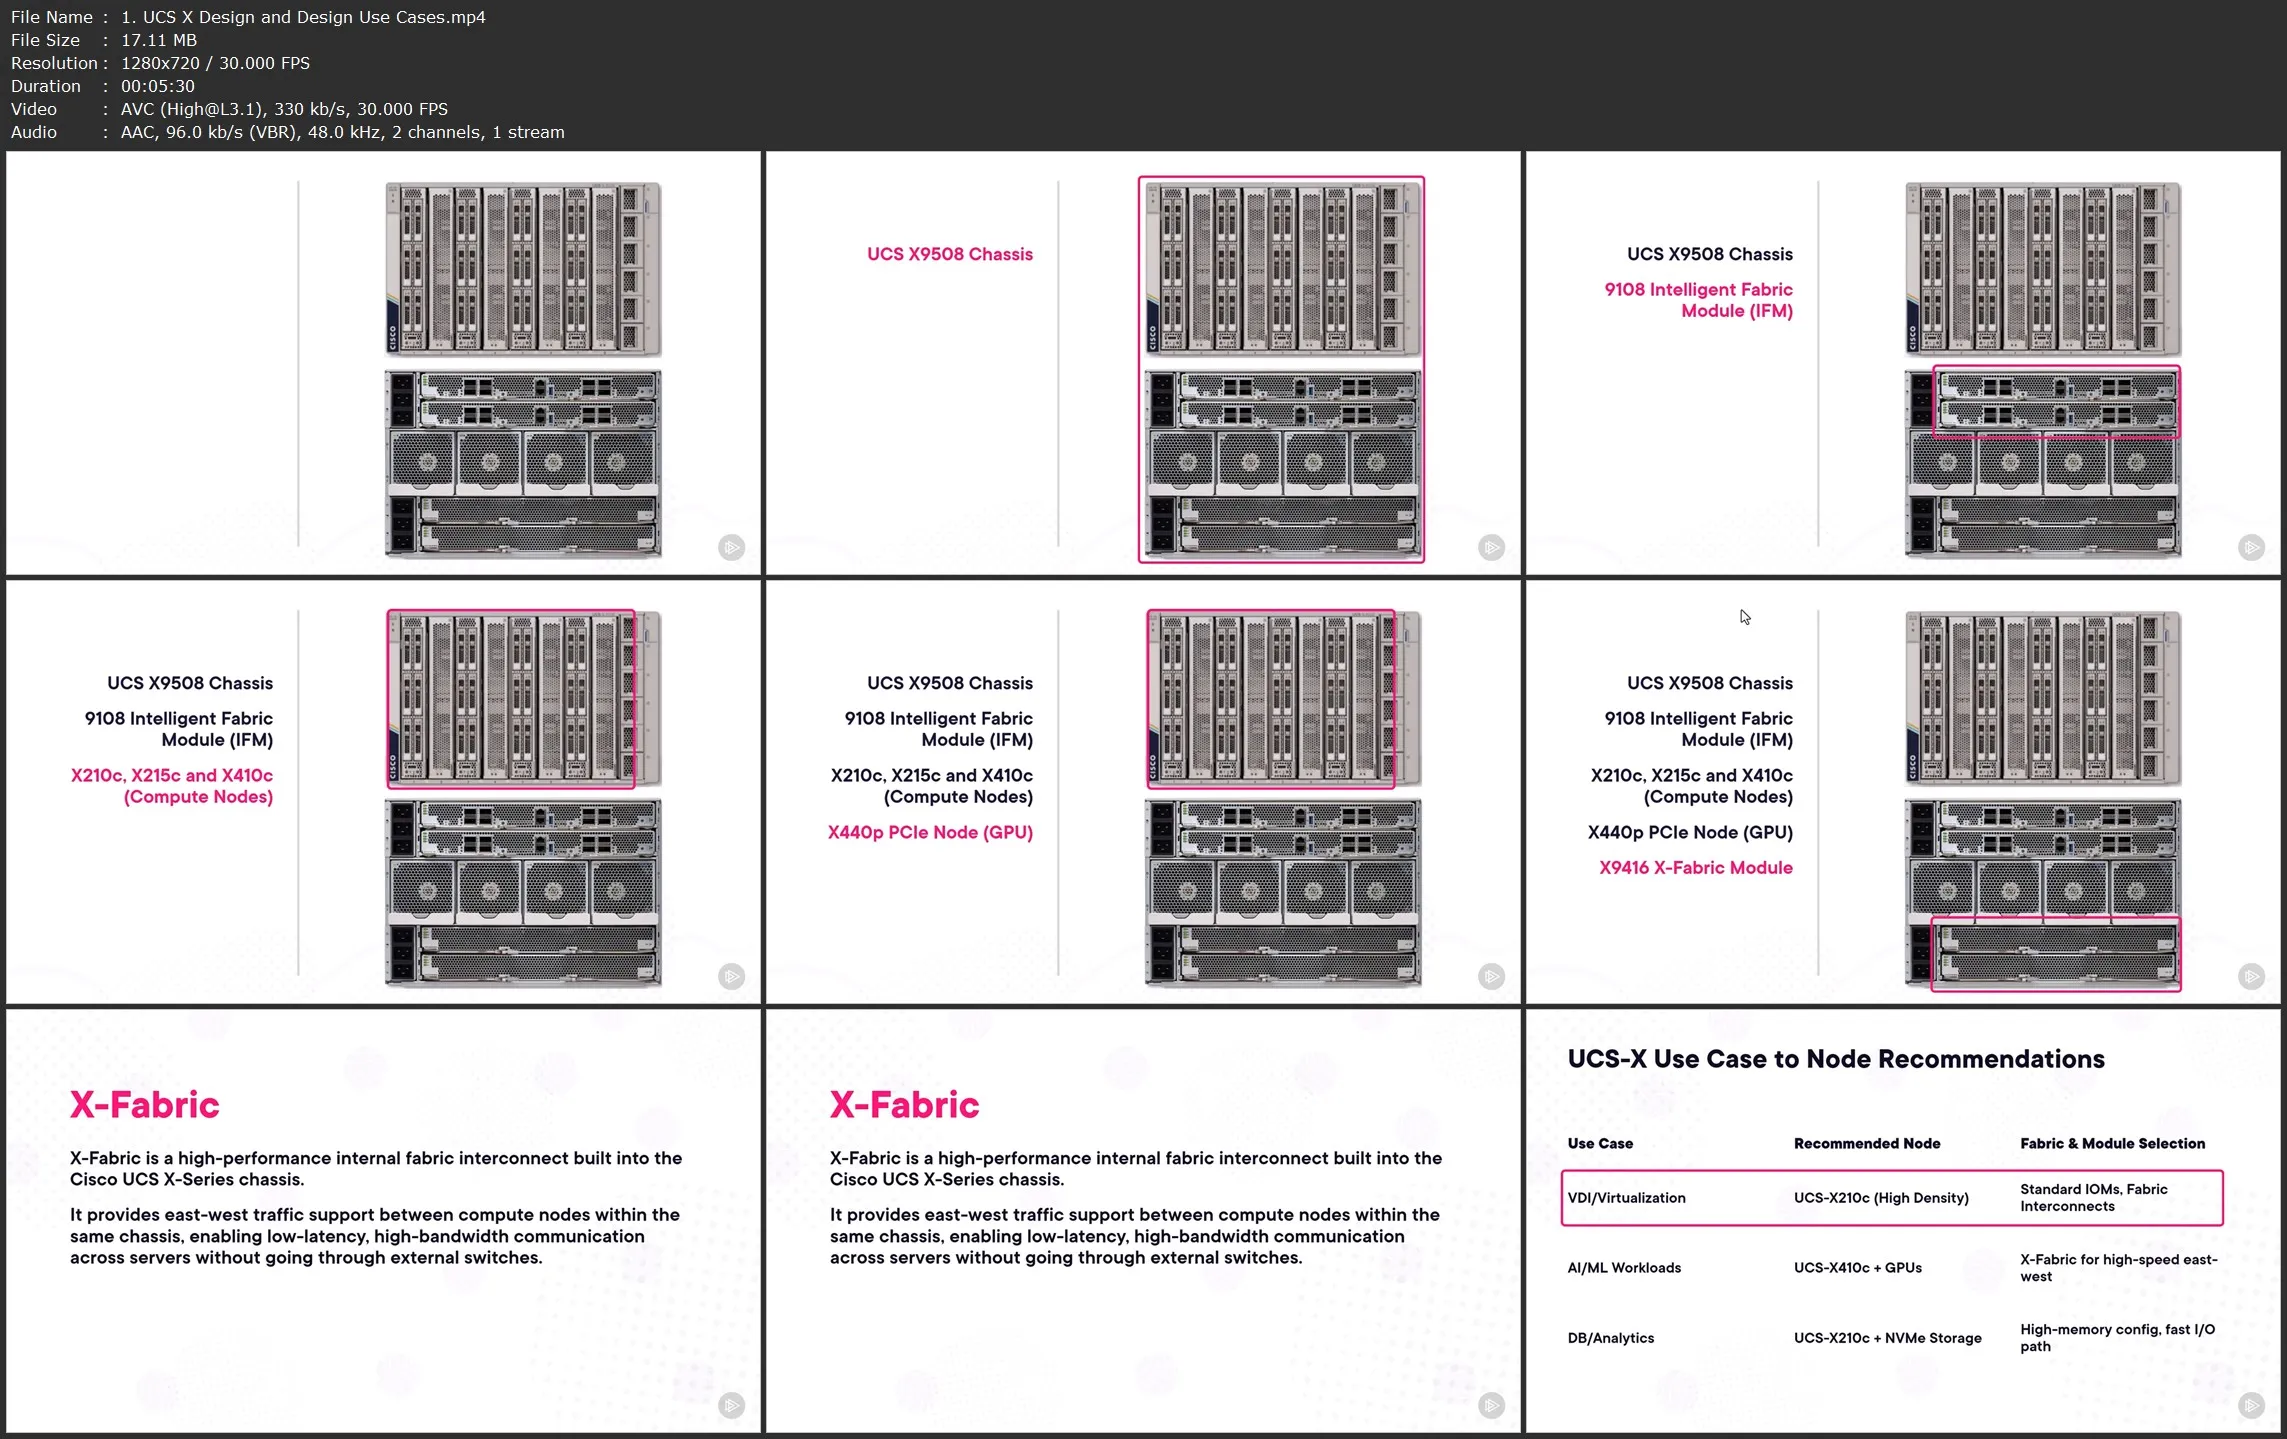This screenshot has width=2287, height=1439.
Task: Click the video codec line 'AVC (High@L3.1), 330 kb/s'
Action: [234, 109]
